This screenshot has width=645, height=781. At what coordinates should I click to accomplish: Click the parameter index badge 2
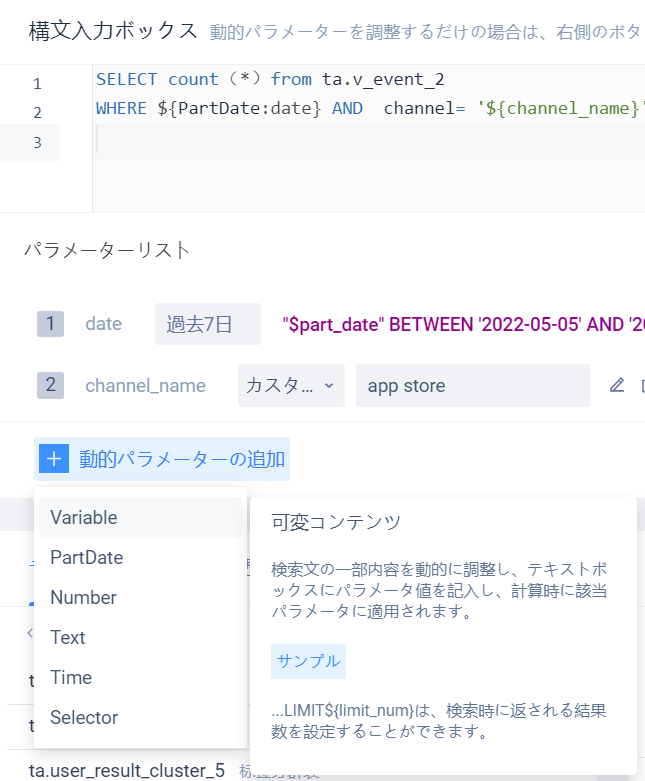50,385
